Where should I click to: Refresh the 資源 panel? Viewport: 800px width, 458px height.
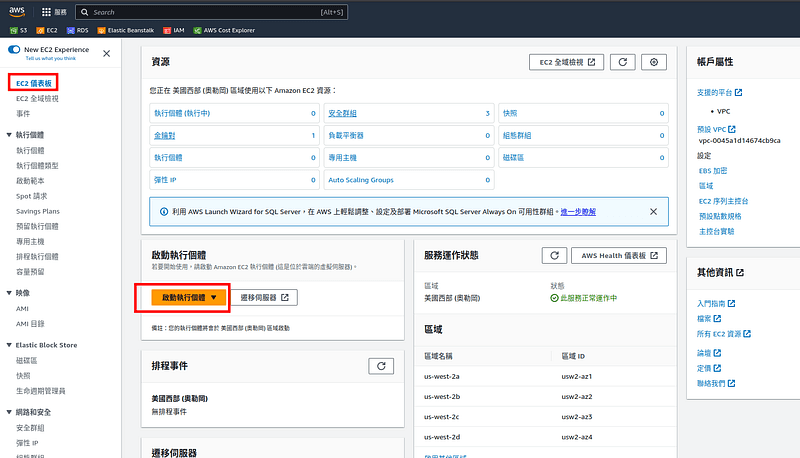(623, 62)
